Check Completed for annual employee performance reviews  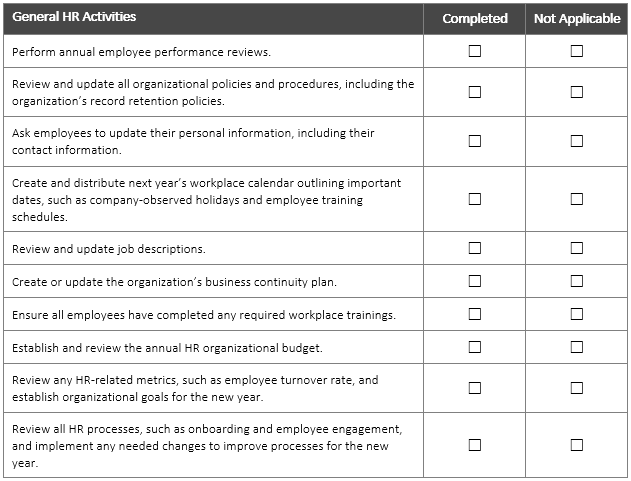point(475,51)
